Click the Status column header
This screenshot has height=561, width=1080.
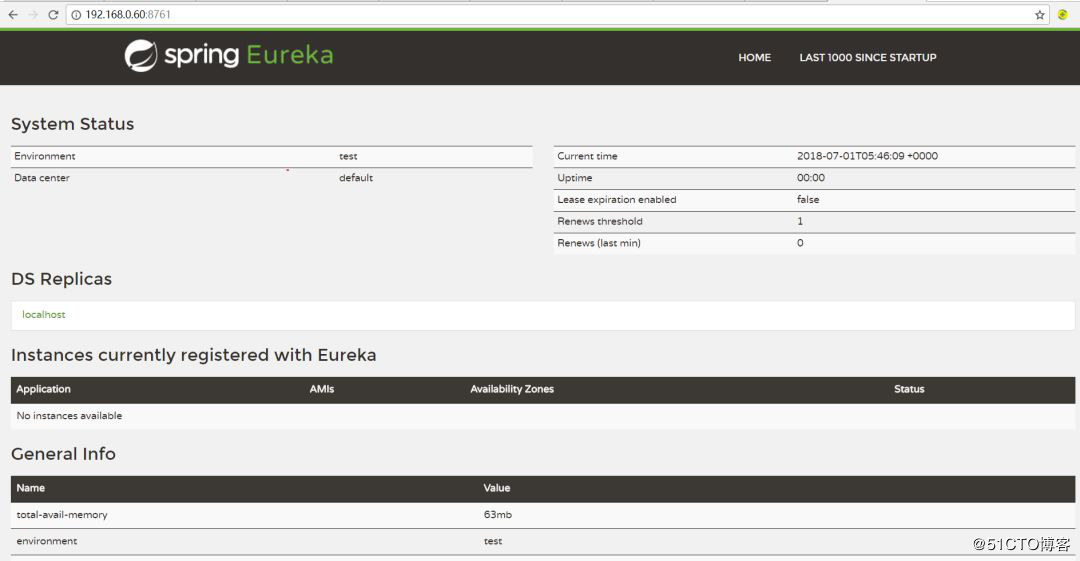tap(909, 389)
